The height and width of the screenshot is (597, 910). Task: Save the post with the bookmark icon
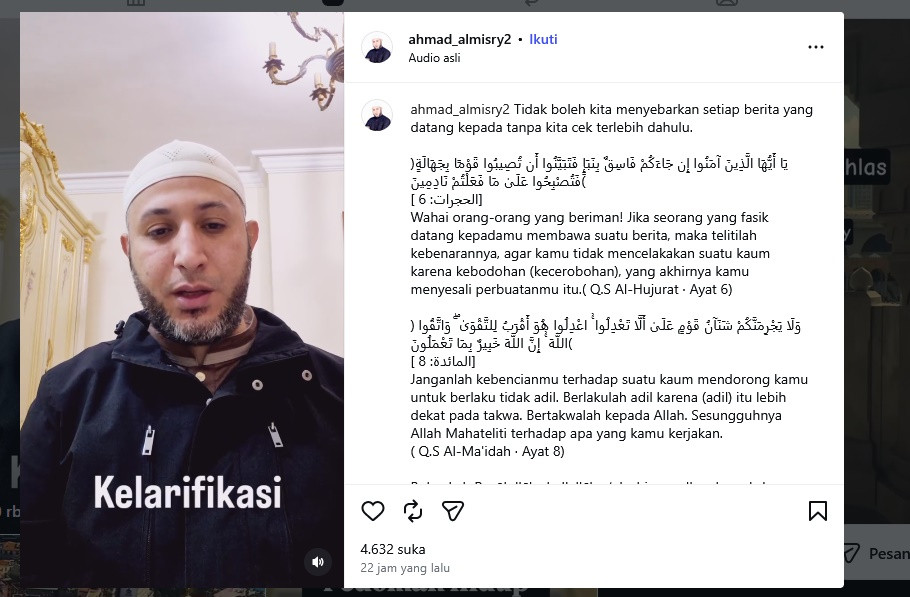coord(818,511)
